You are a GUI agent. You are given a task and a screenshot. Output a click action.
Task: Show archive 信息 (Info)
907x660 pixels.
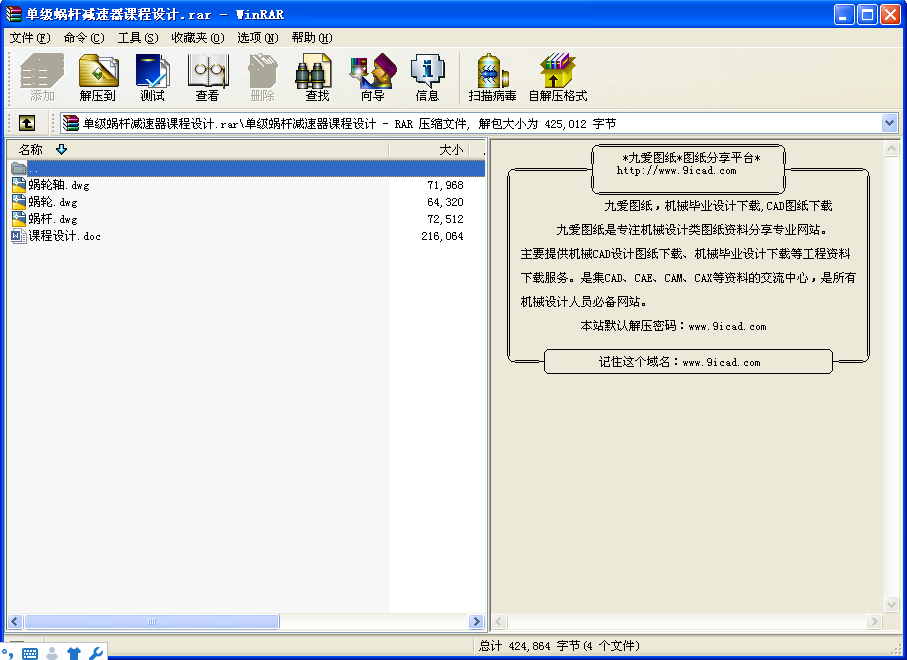pyautogui.click(x=427, y=78)
